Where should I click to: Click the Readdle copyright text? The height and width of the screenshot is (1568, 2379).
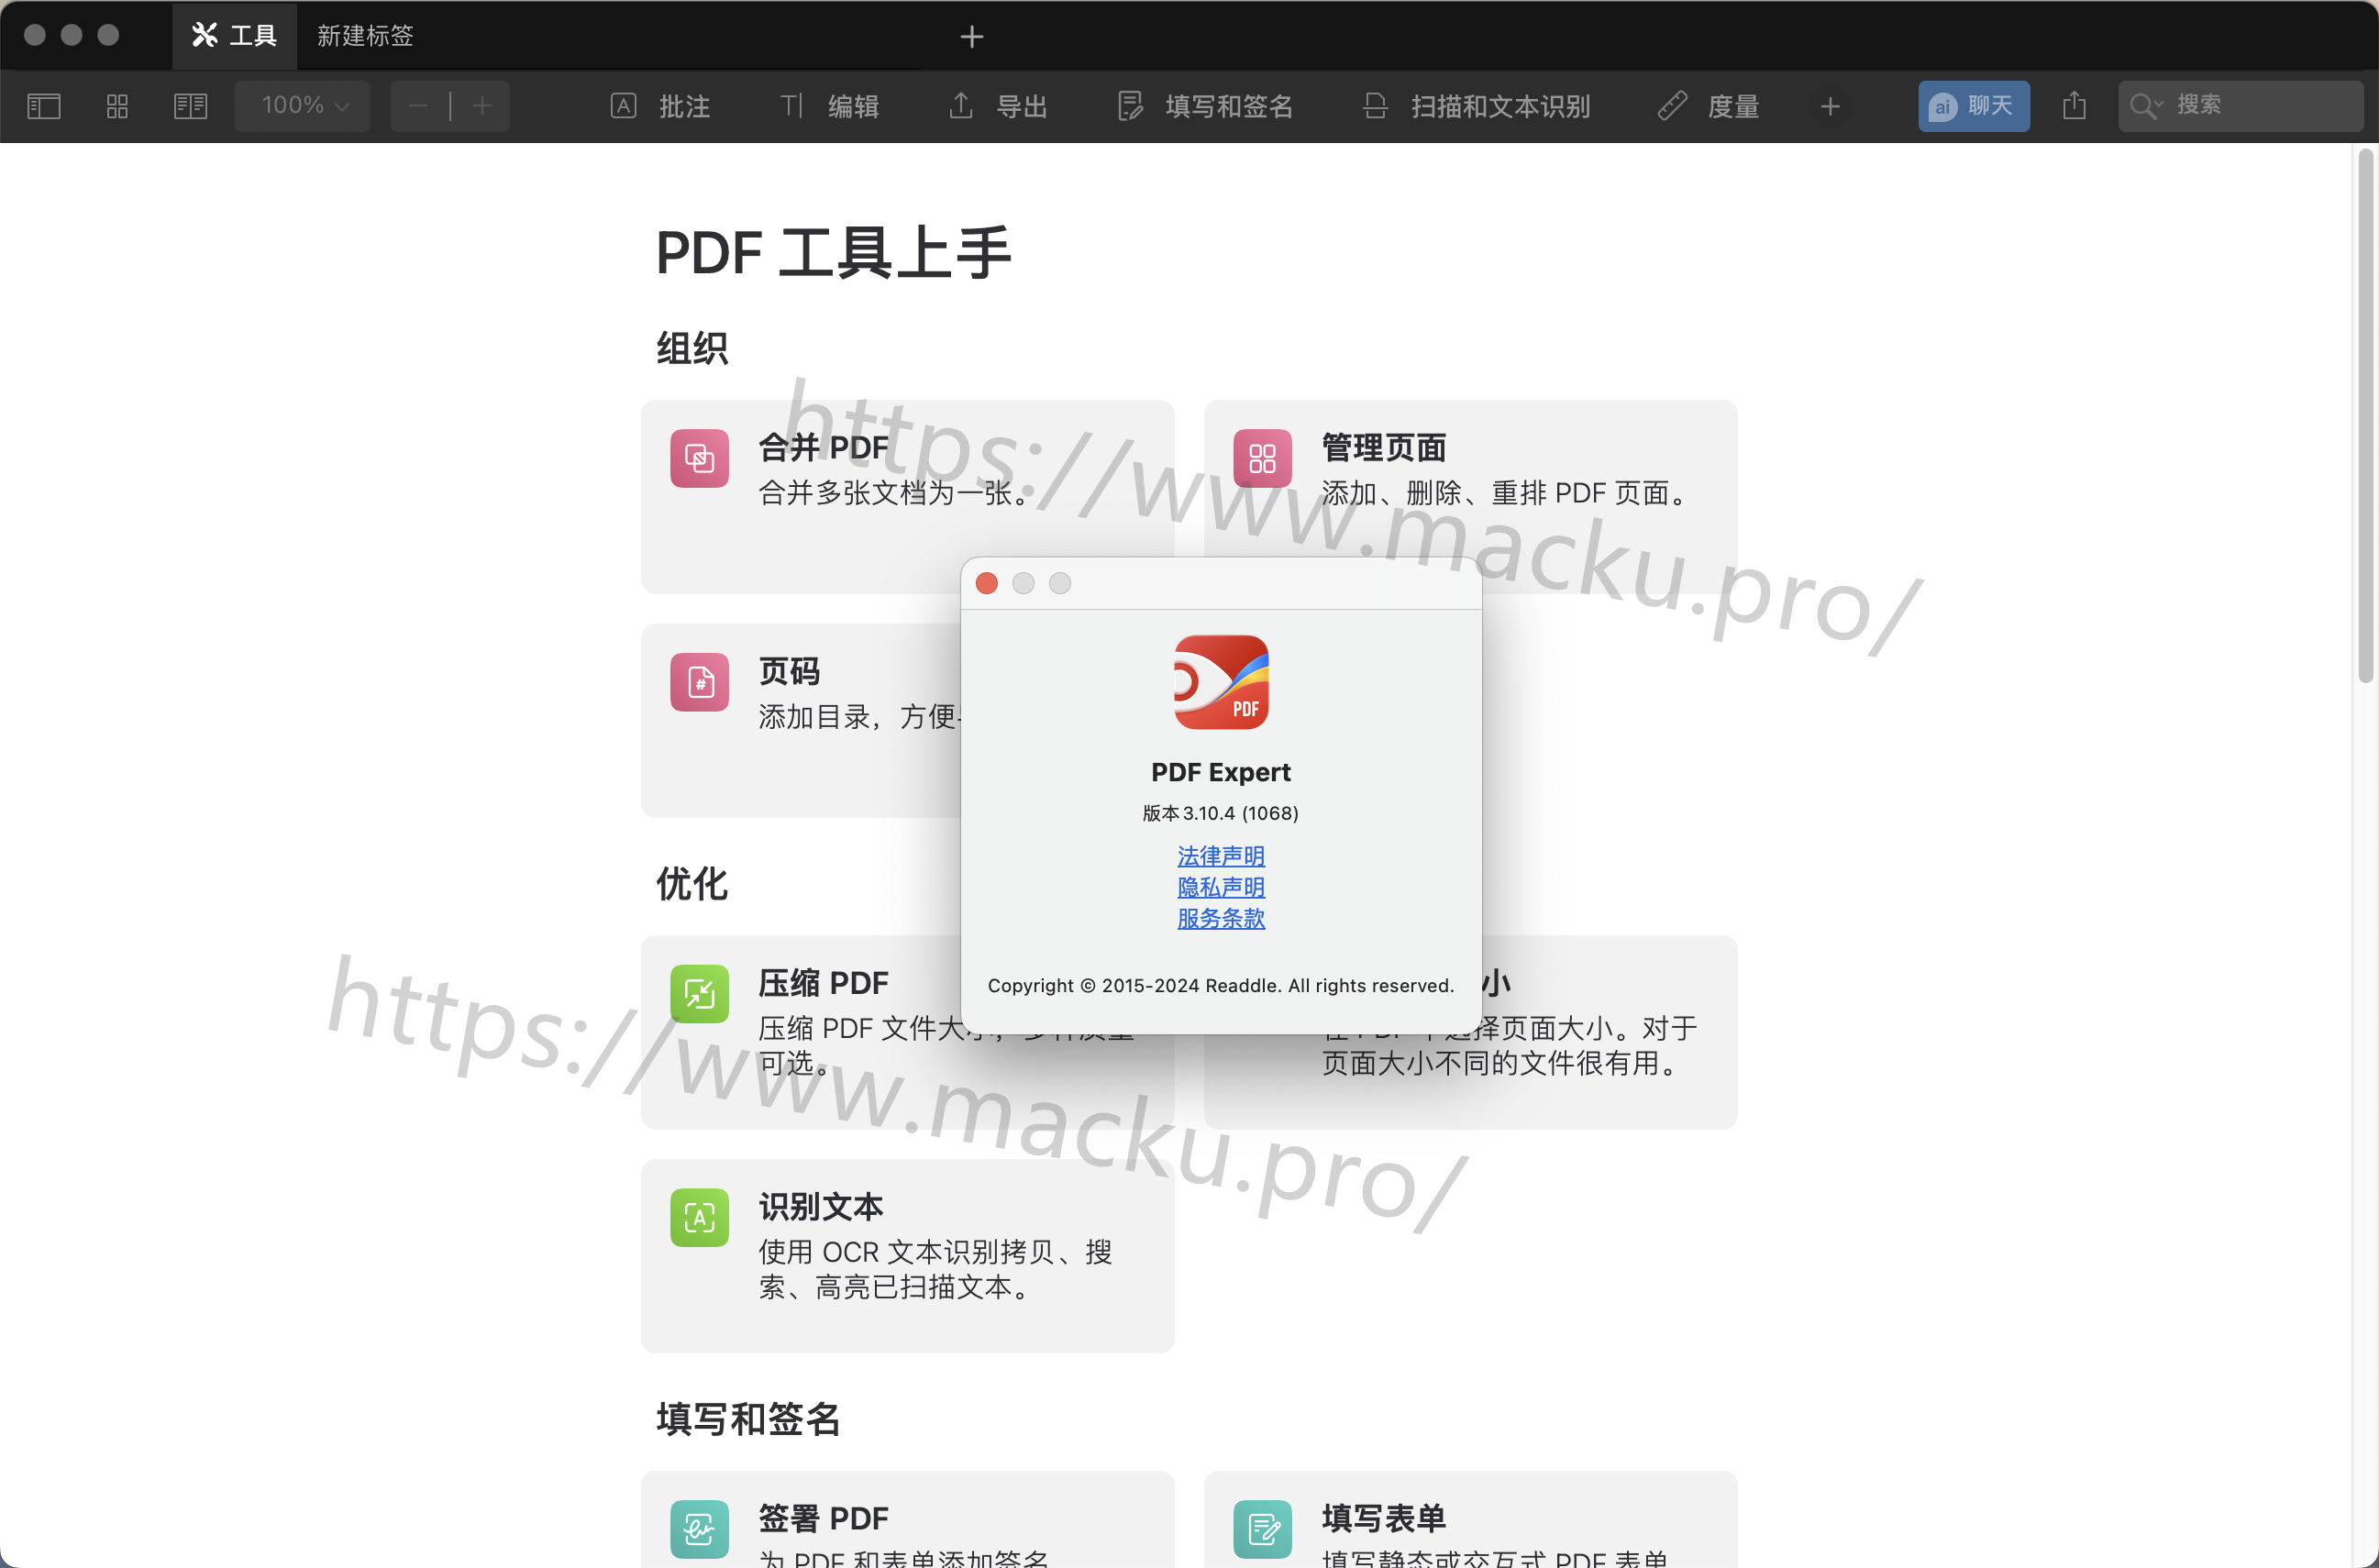click(x=1221, y=985)
